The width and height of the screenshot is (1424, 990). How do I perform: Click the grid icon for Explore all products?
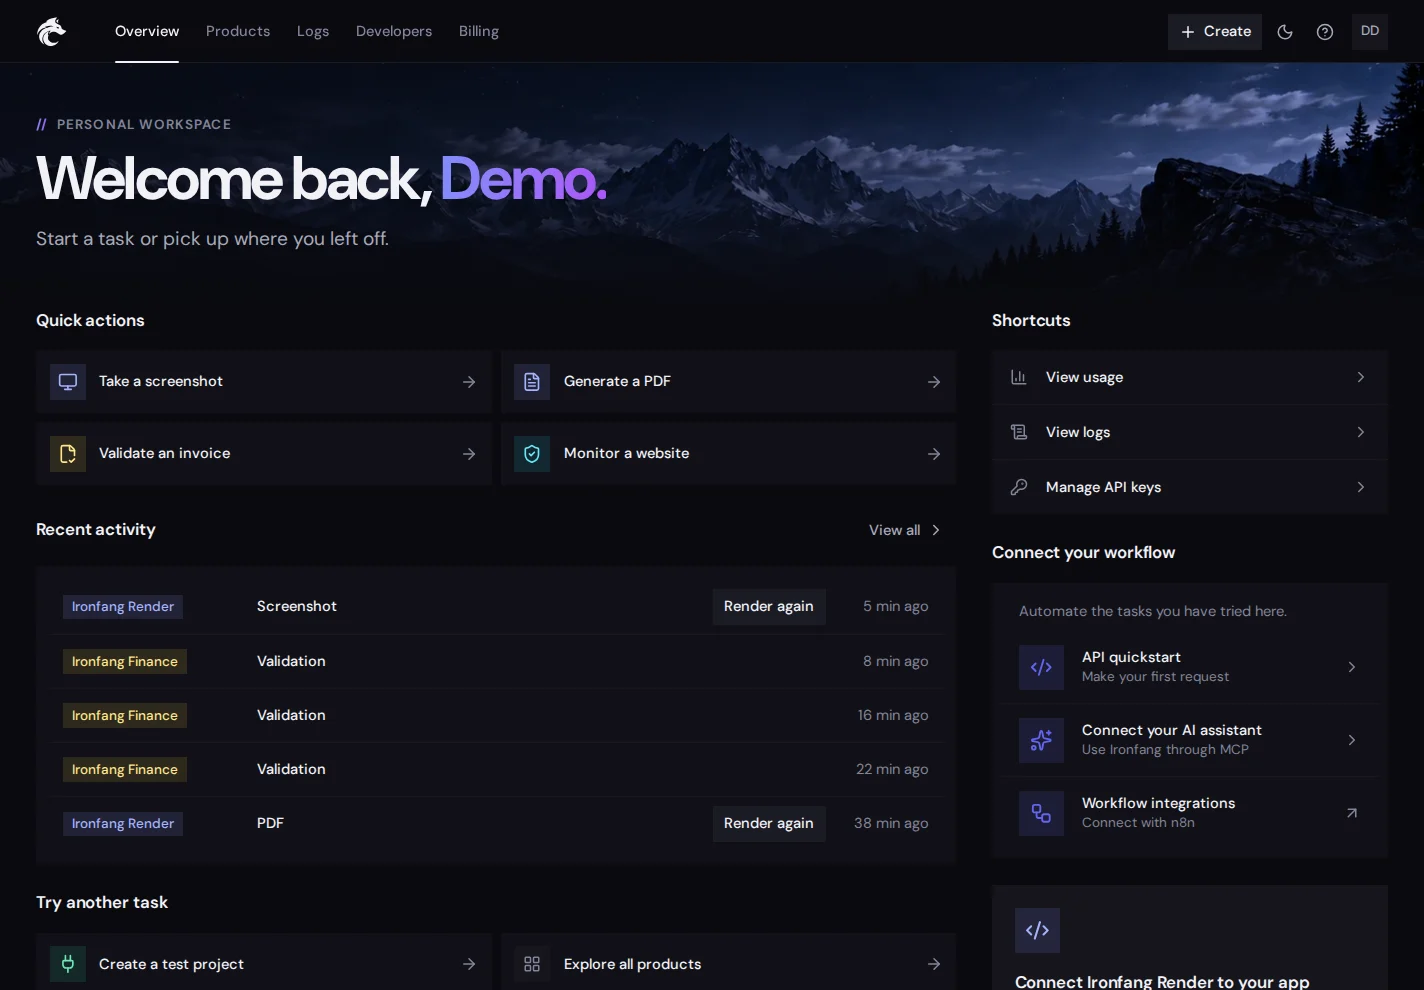click(532, 964)
